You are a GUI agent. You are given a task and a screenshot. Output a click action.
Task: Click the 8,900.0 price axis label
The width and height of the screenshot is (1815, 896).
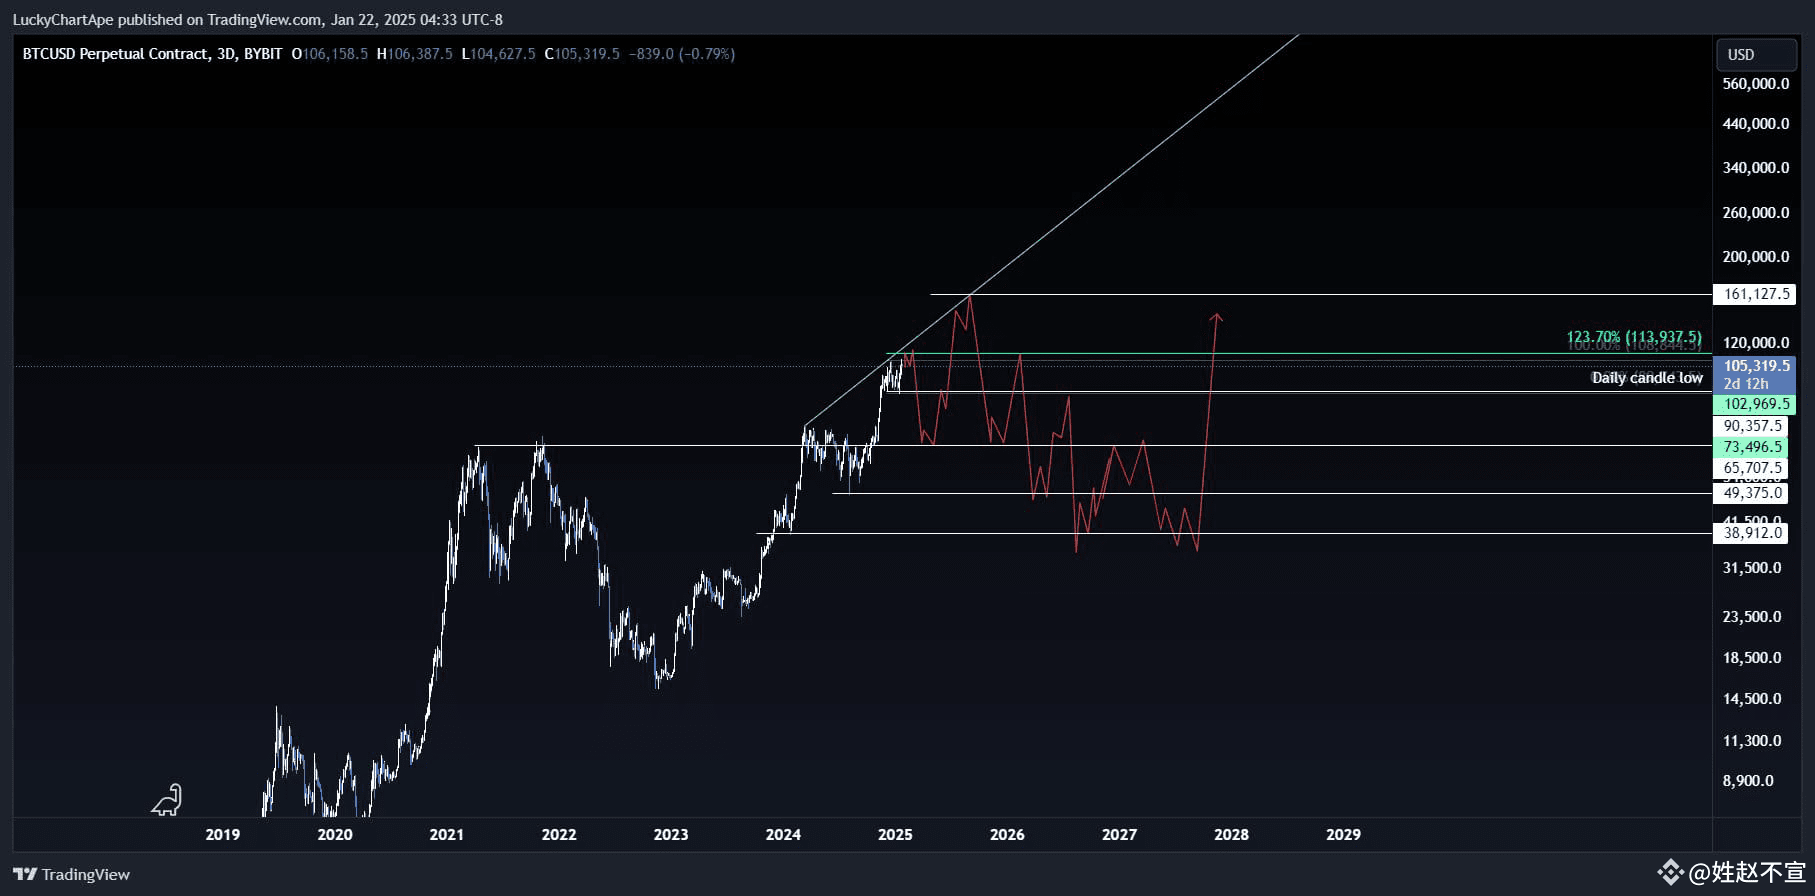(x=1748, y=781)
